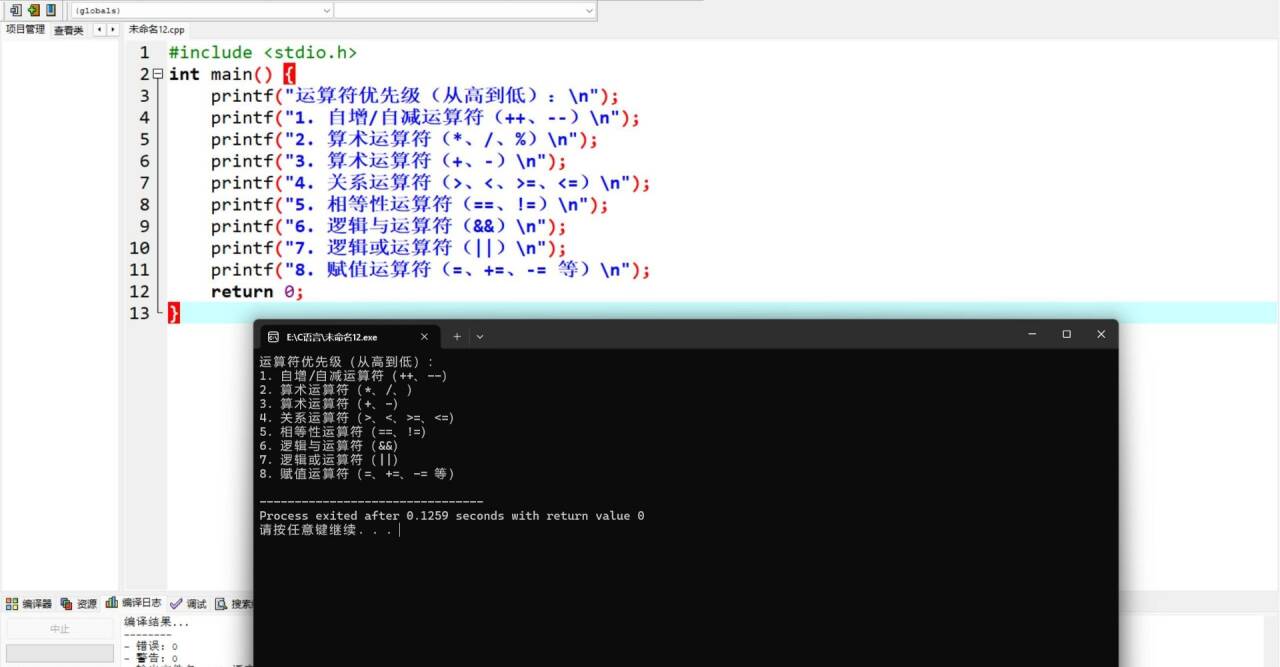
Task: View the 编译日志 compile log panel
Action: tap(141, 602)
